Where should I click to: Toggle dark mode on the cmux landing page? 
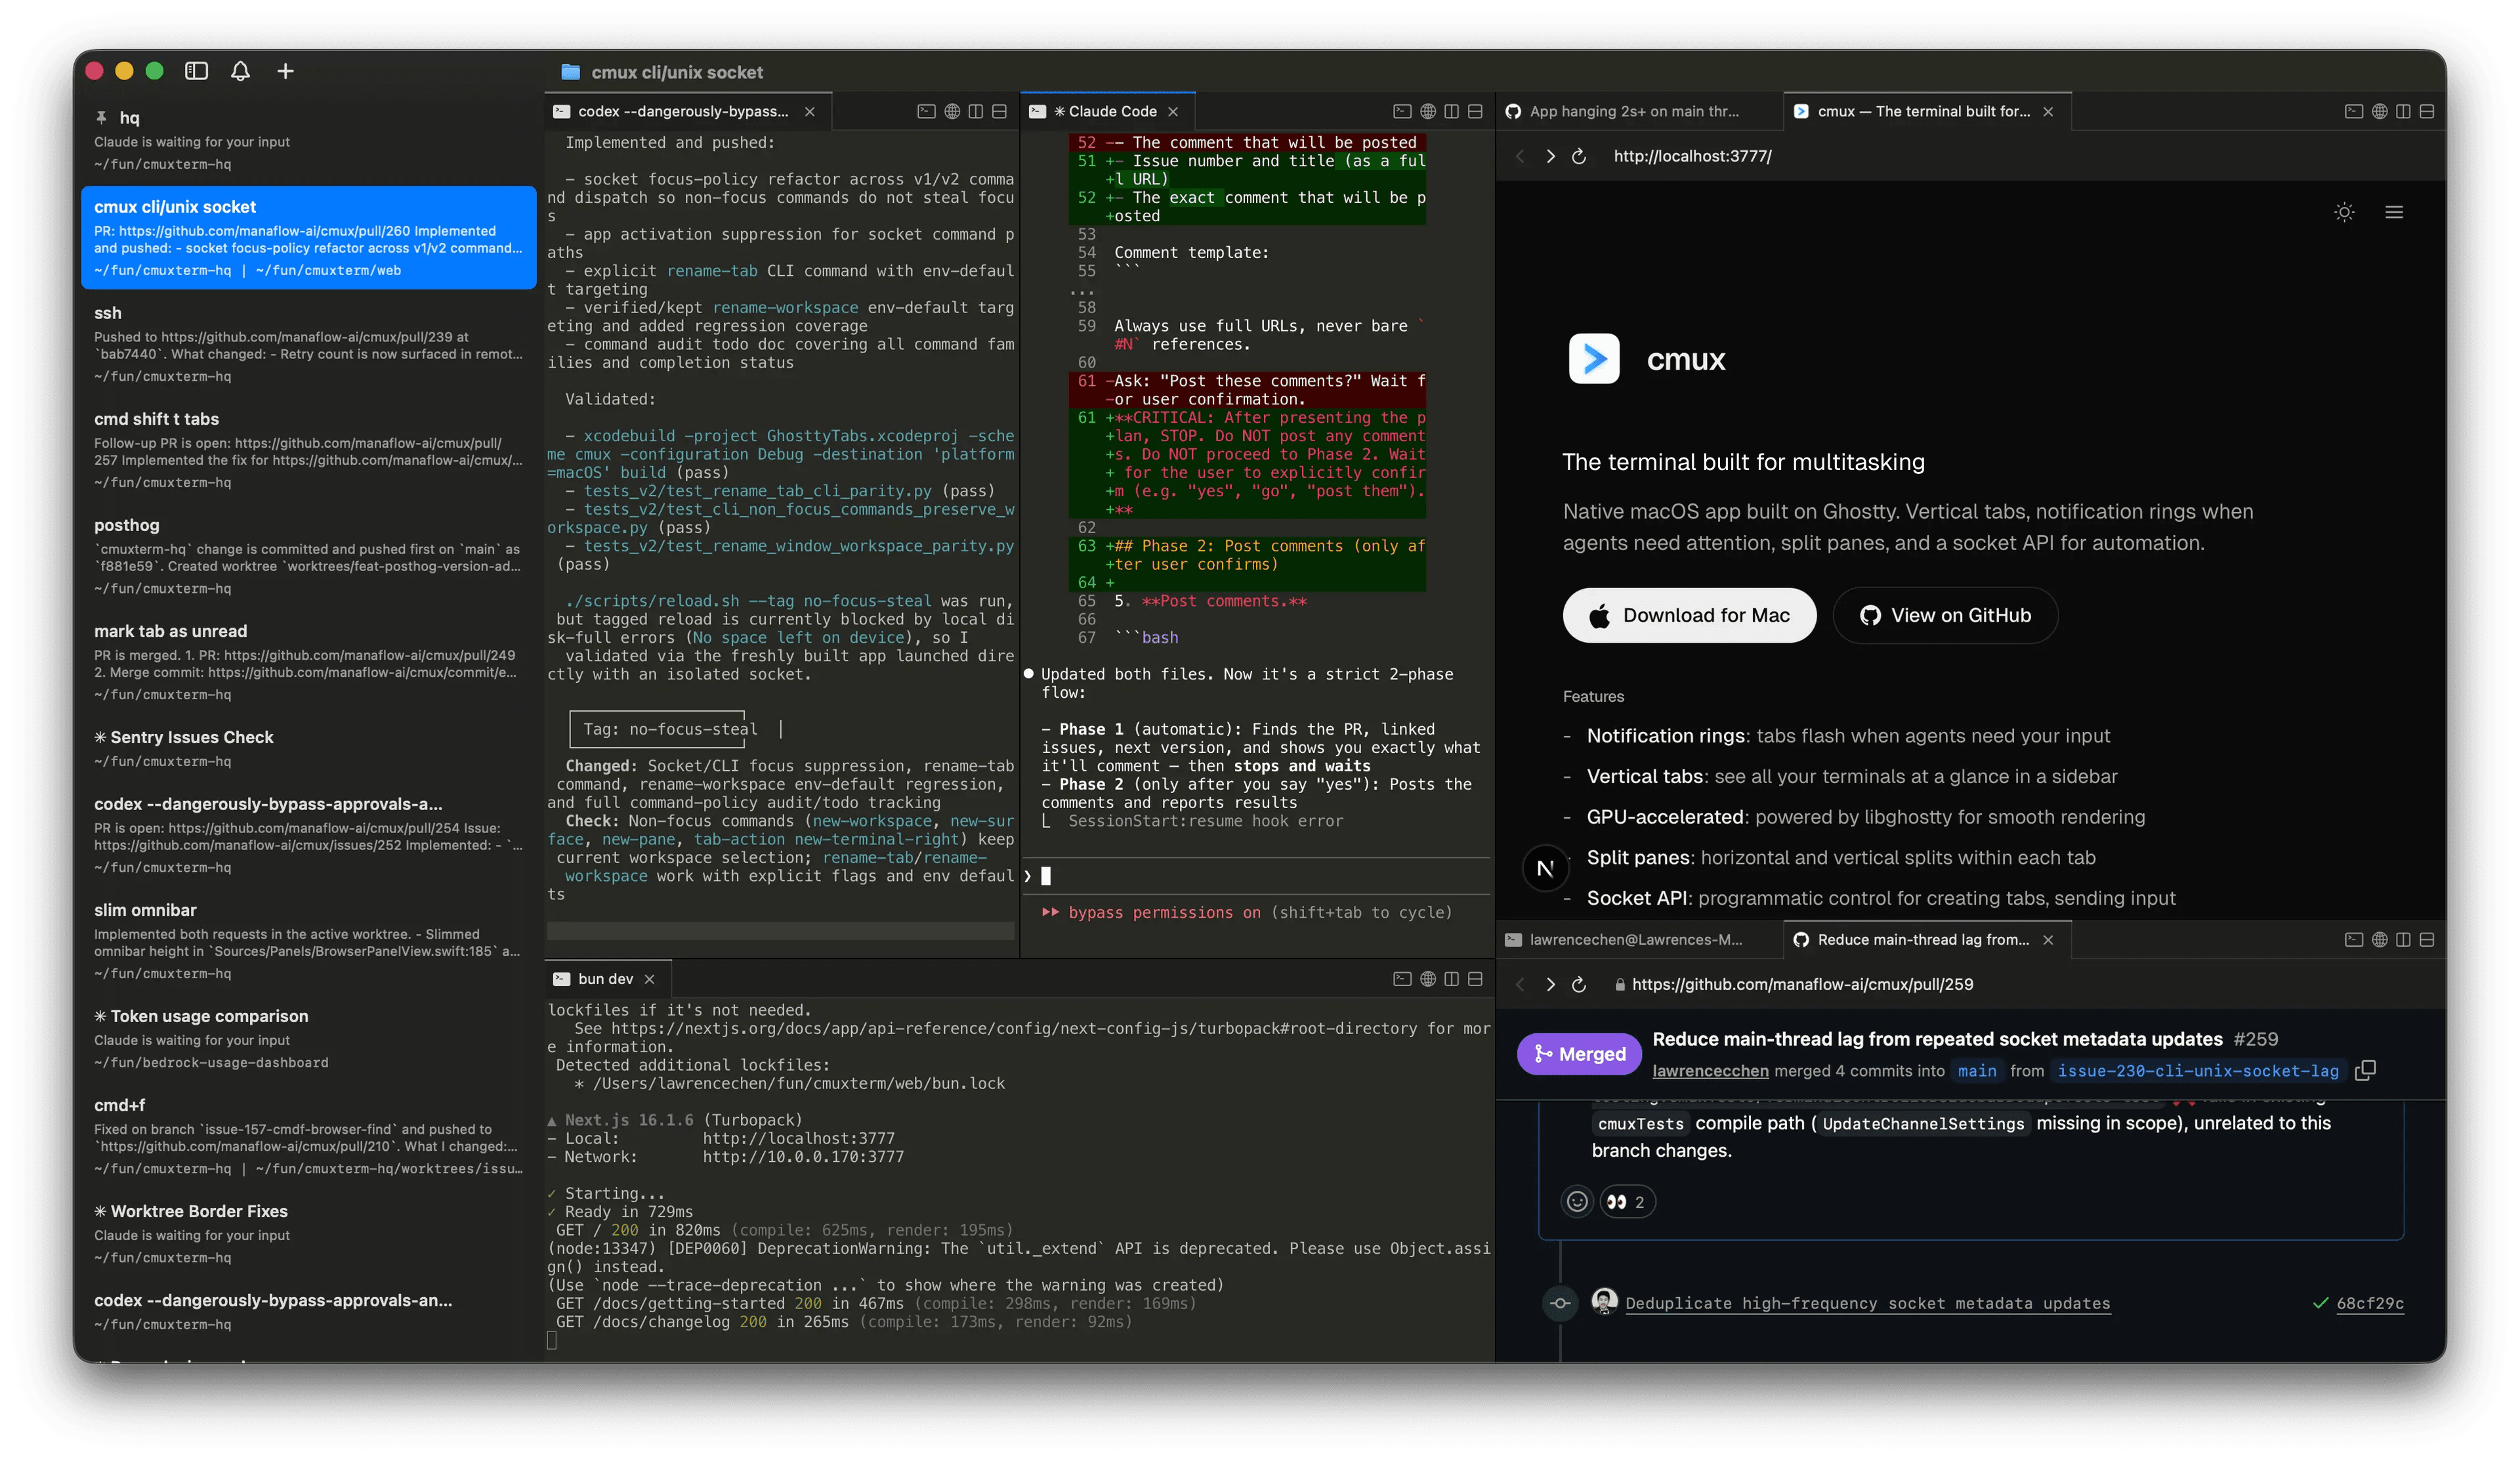(x=2344, y=212)
